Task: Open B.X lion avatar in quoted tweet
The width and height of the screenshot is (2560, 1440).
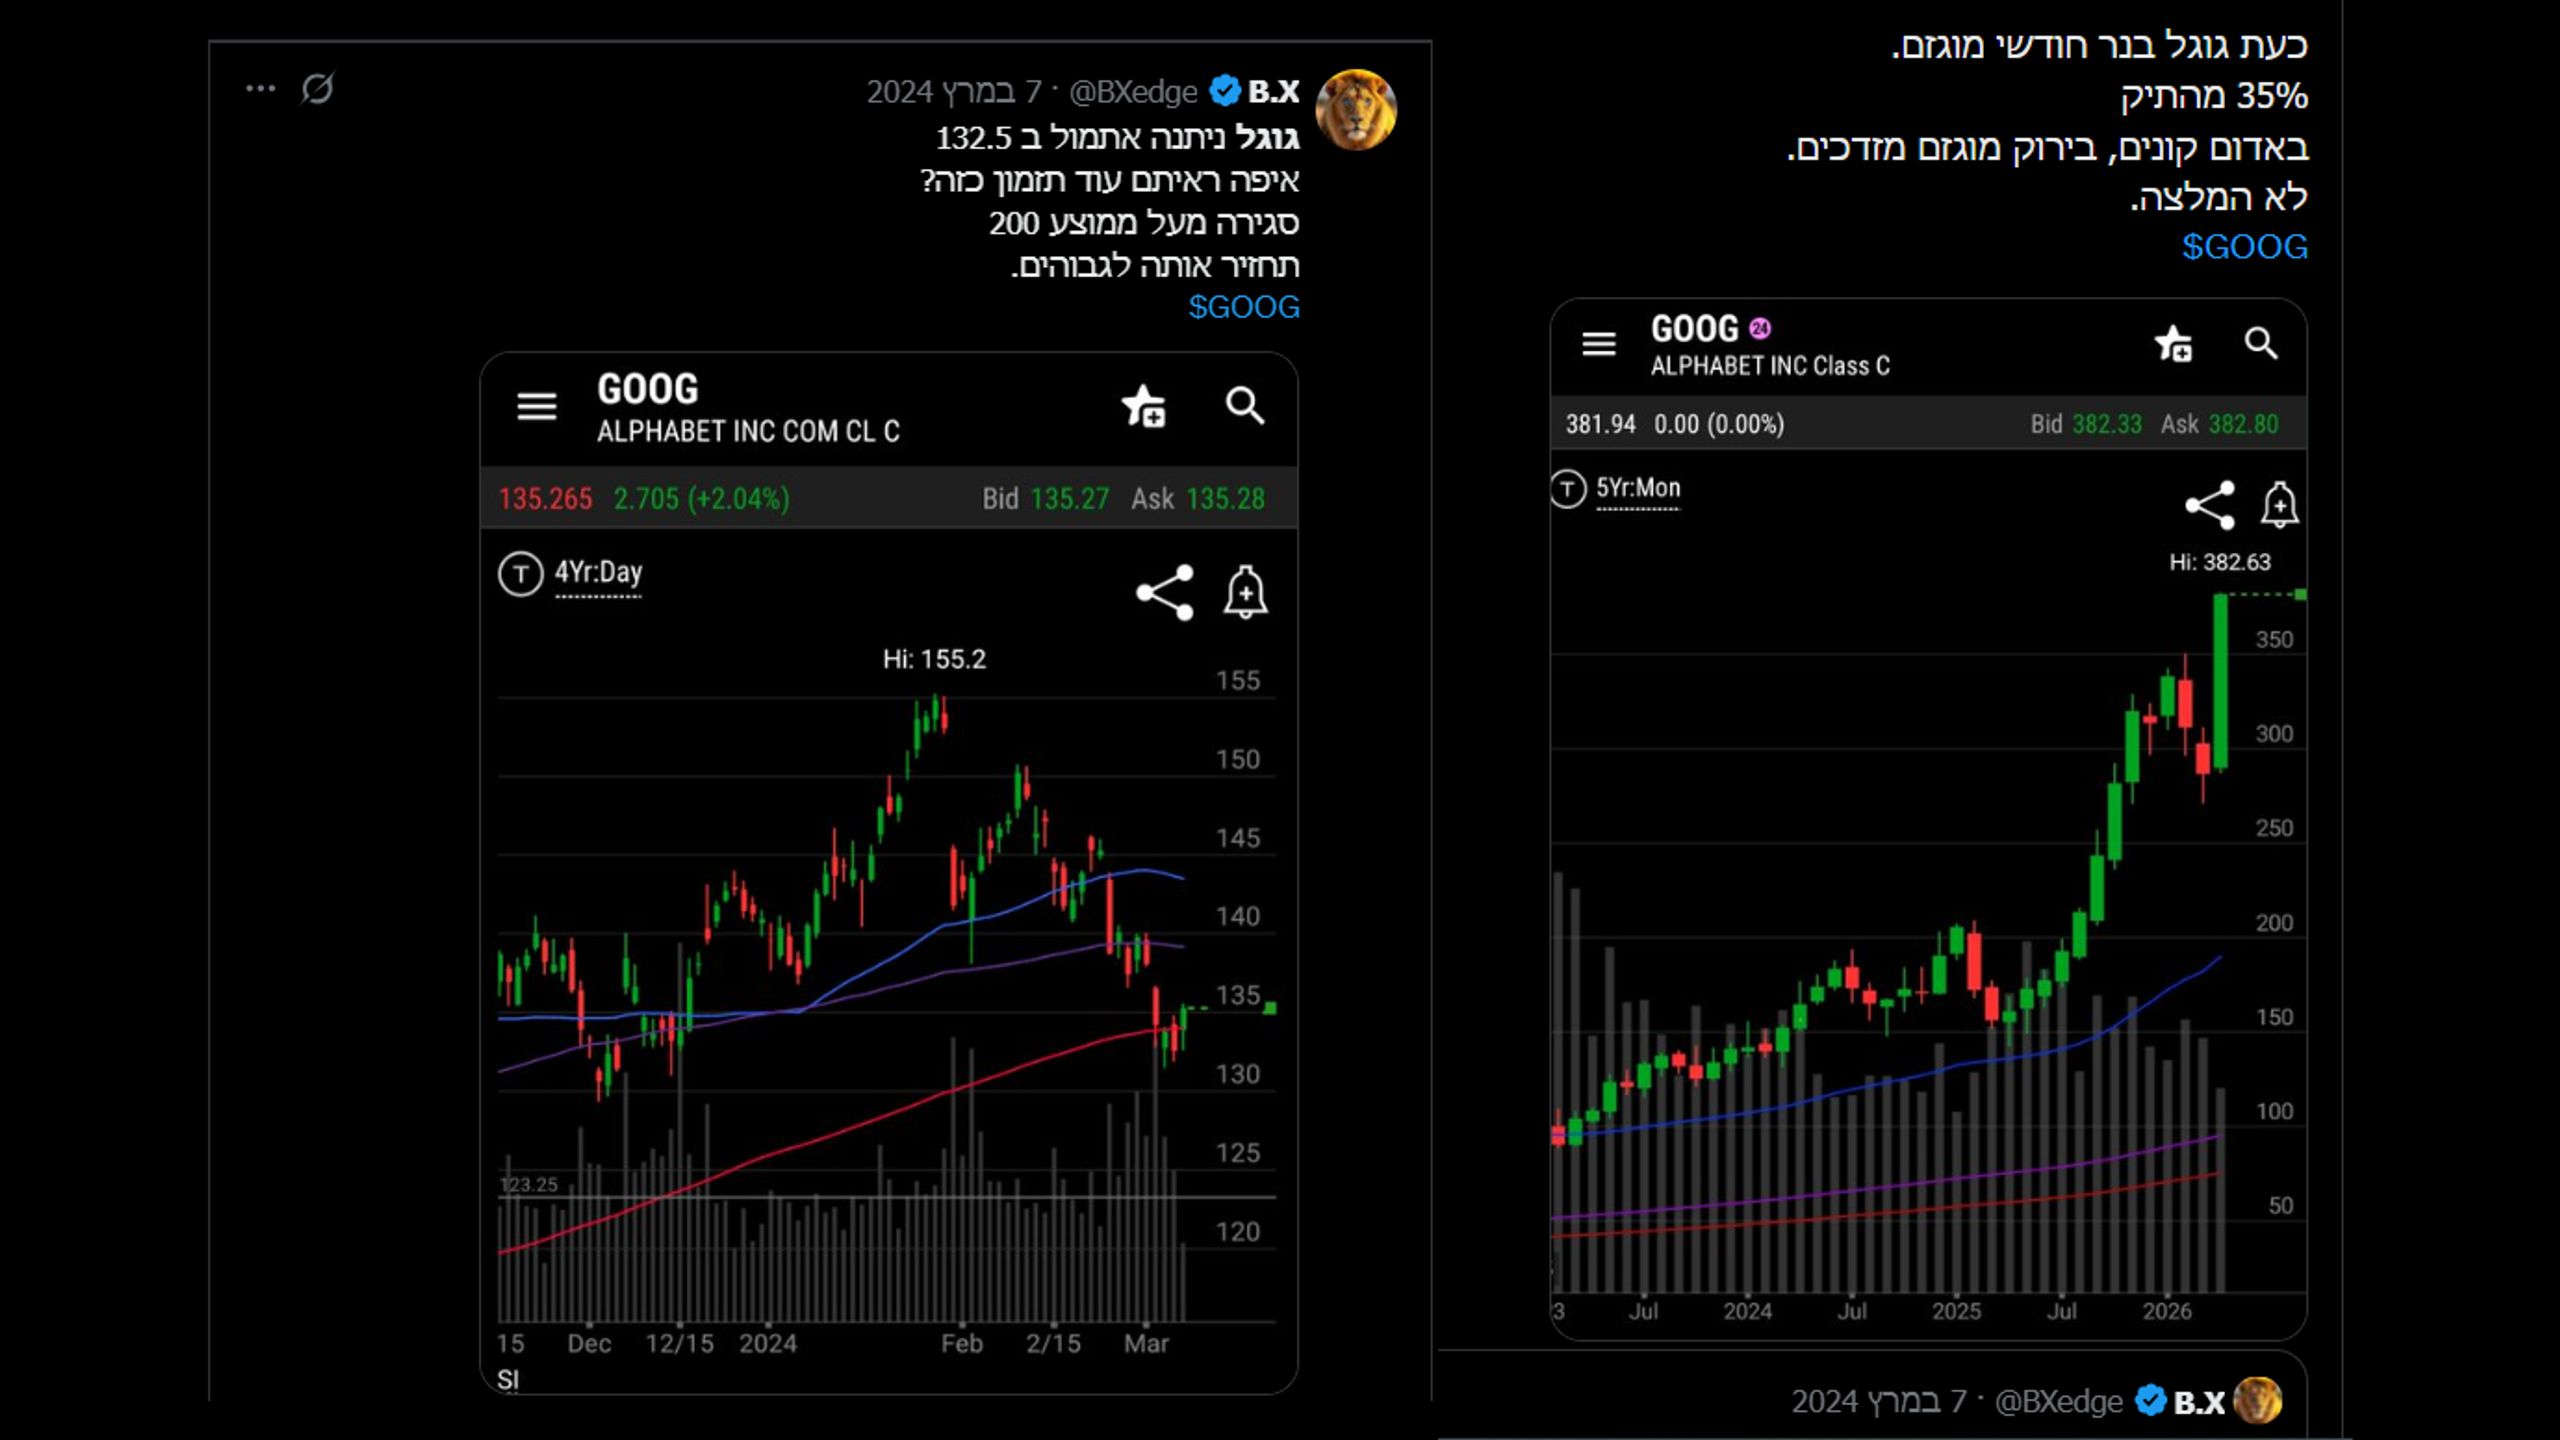Action: pyautogui.click(x=1355, y=110)
